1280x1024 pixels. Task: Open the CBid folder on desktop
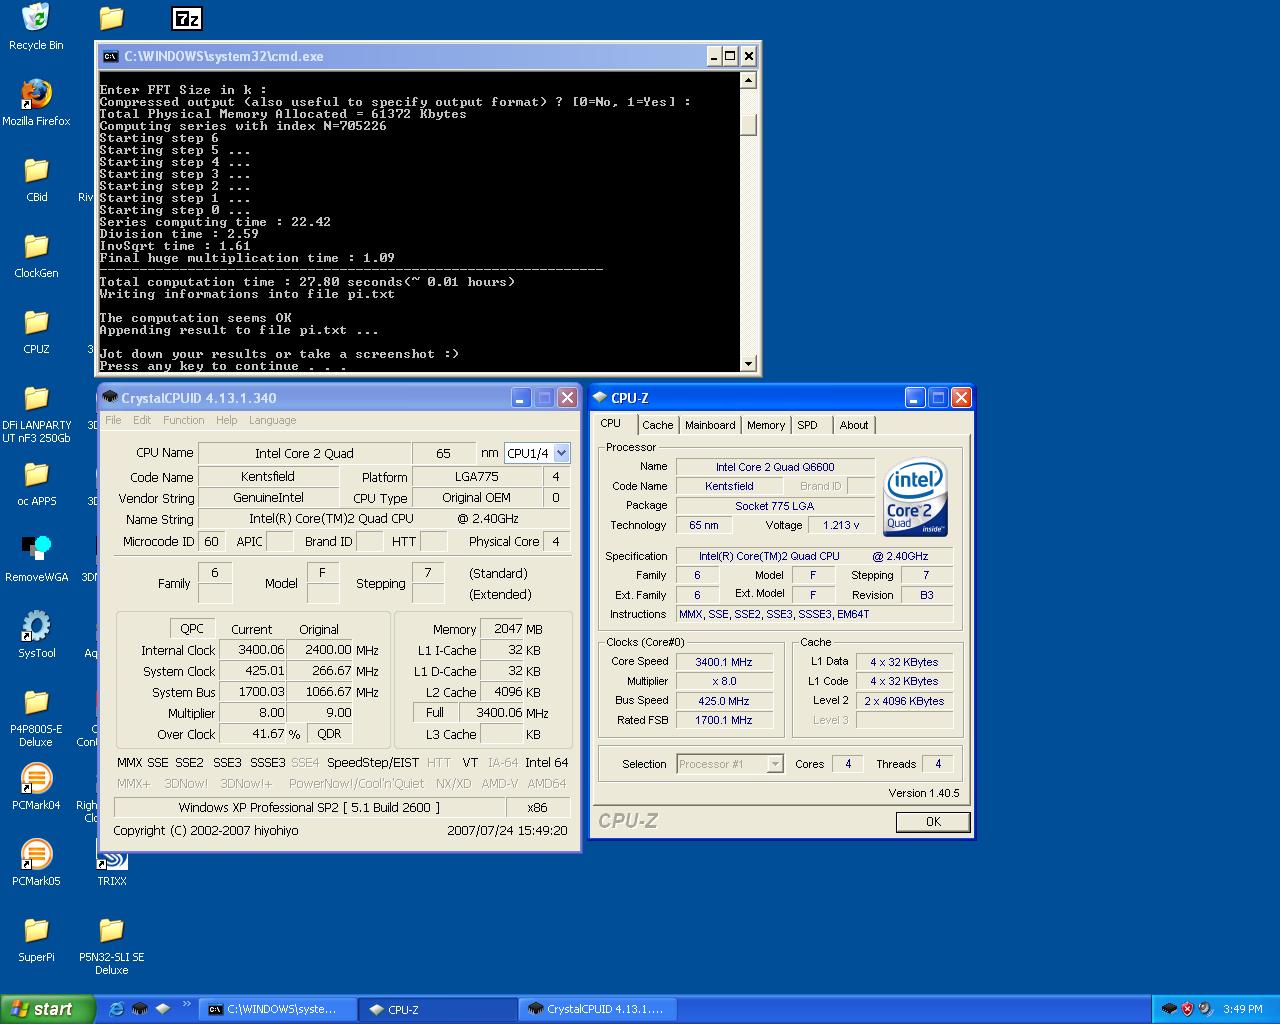tap(36, 179)
